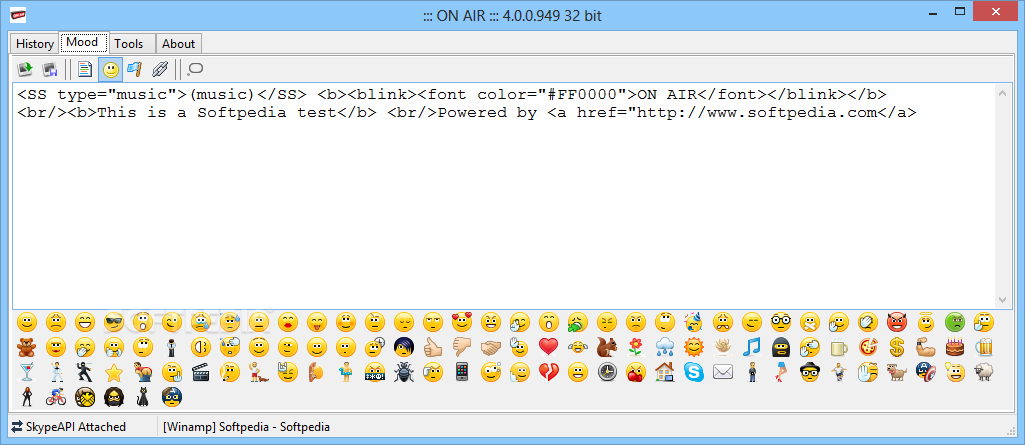Insert the black bug emoticon
Screen dimensions: 1025x445
403,372
